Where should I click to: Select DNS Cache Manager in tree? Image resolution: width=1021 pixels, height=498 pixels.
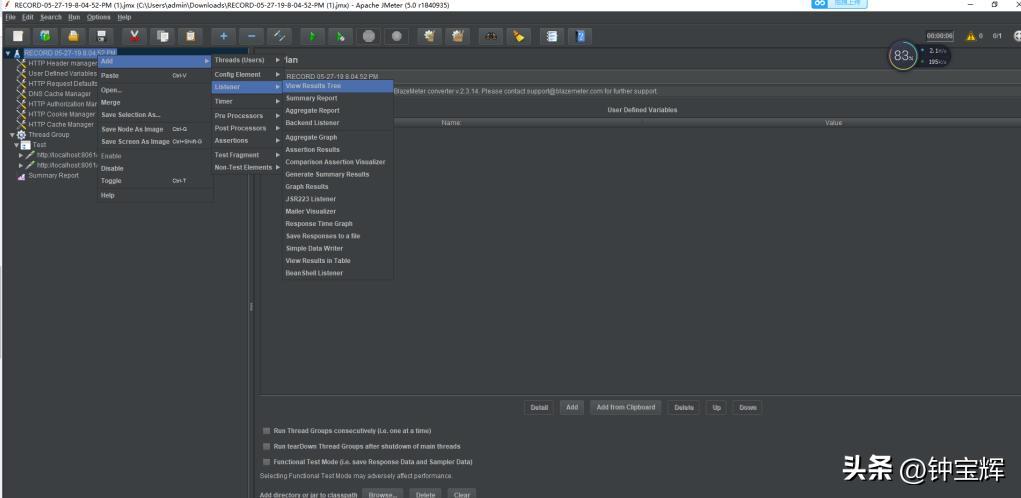[x=60, y=94]
